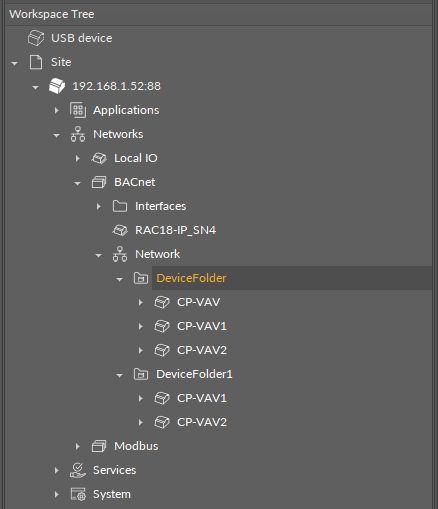
Task: Select the "System" label
Action: point(112,494)
